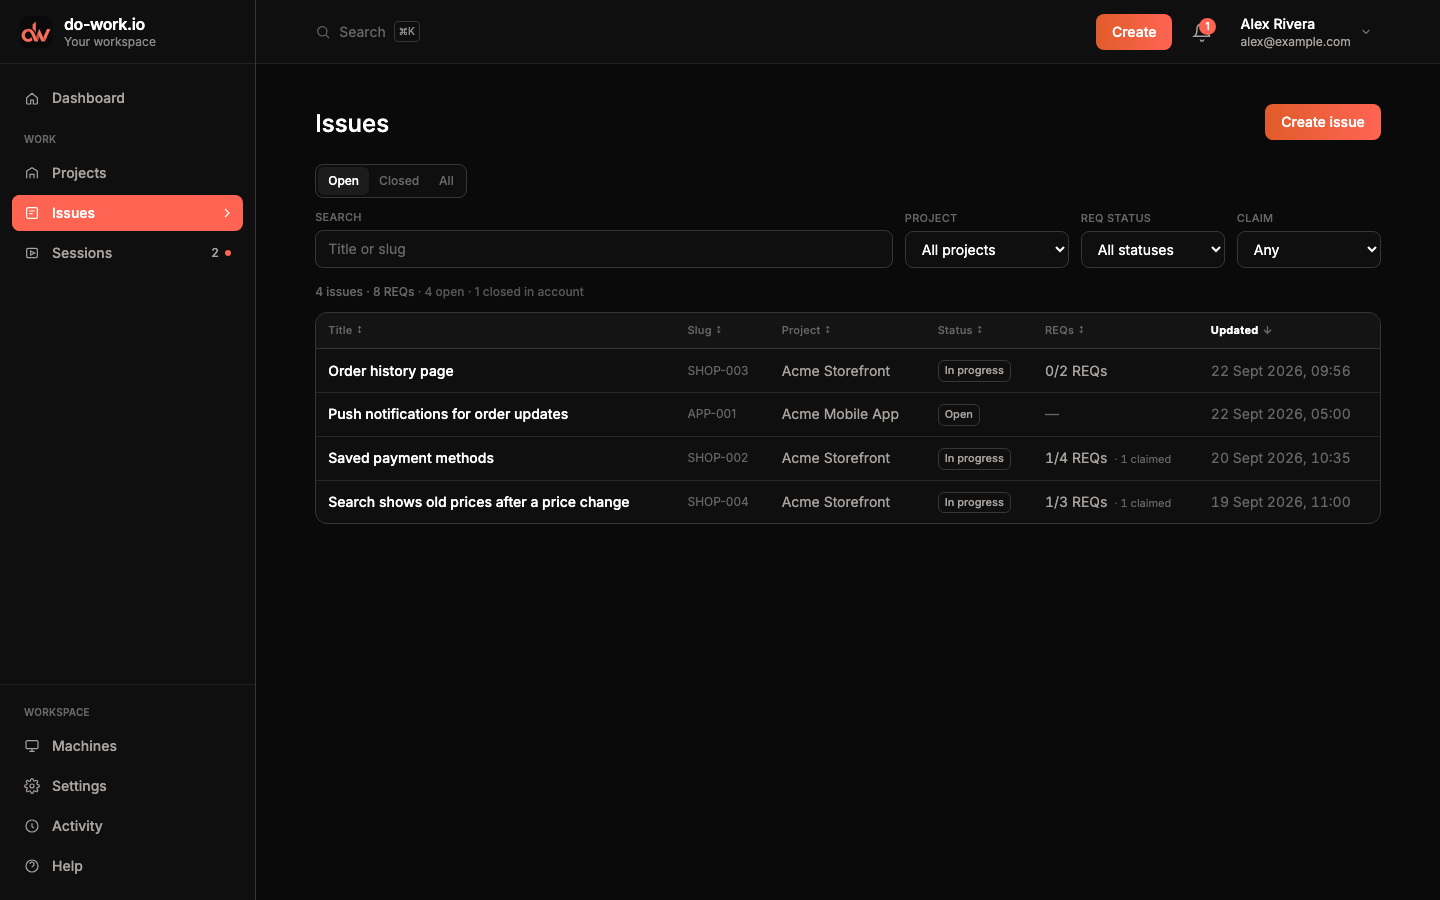
Task: Click the SHOP-004 slug
Action: click(x=718, y=502)
